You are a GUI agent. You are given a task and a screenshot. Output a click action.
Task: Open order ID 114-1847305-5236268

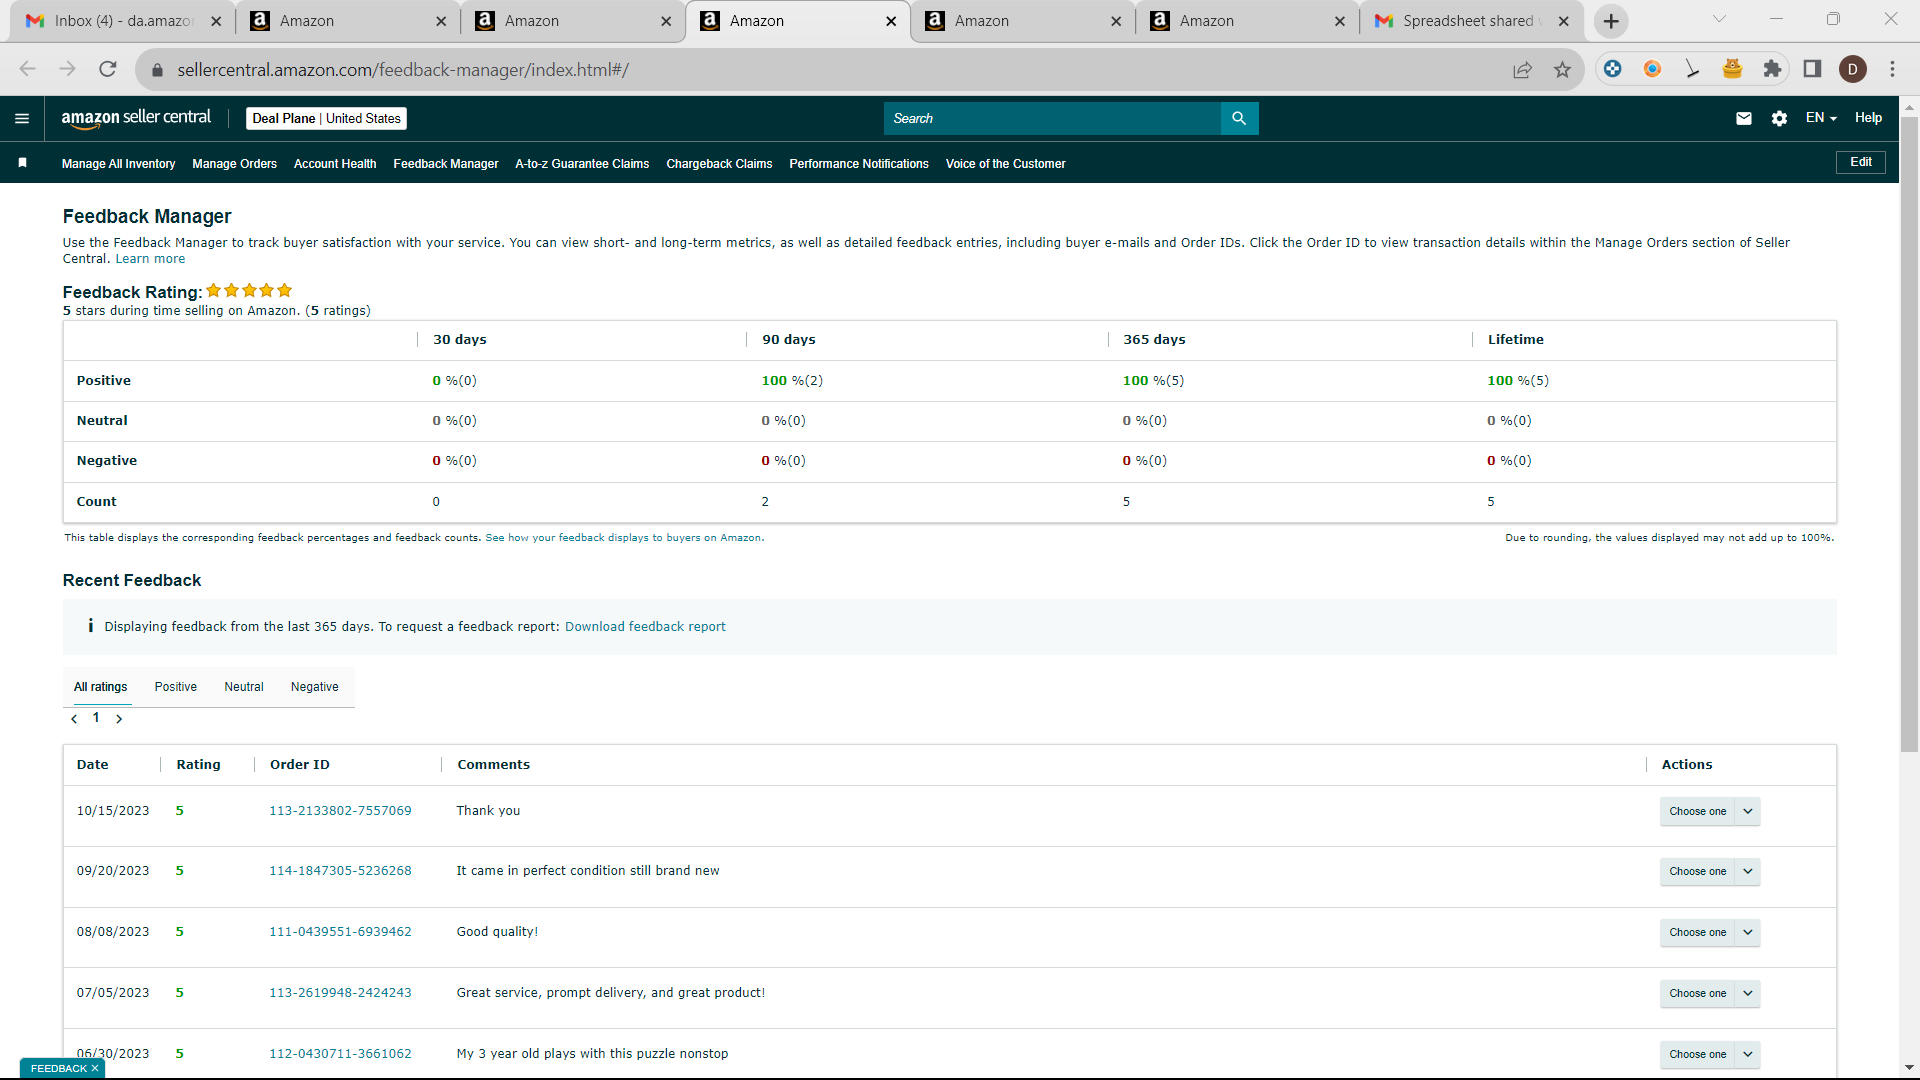[x=340, y=871]
